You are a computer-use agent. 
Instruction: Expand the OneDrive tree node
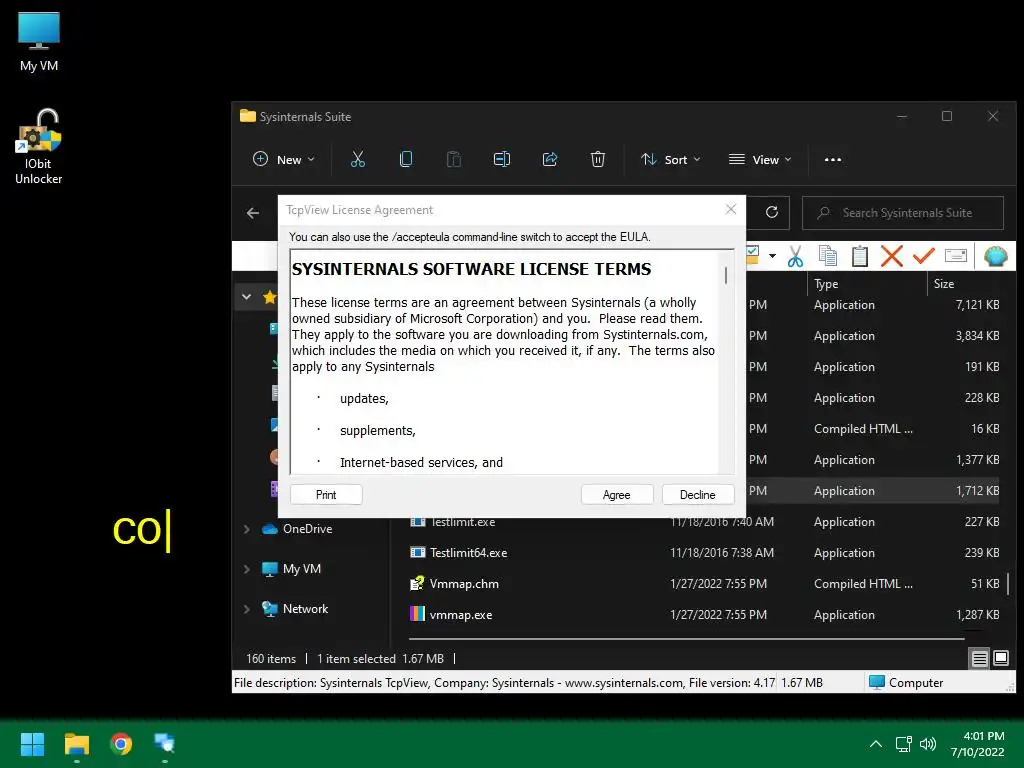(x=246, y=529)
